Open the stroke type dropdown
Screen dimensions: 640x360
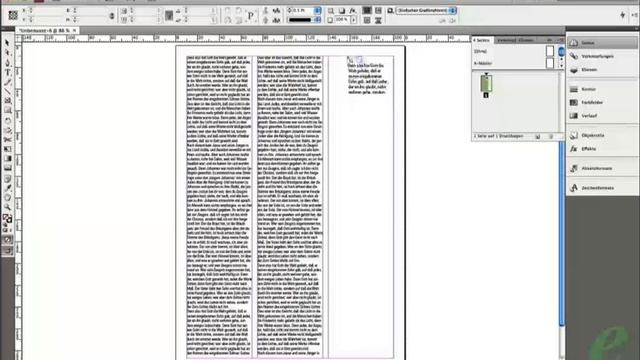coord(318,20)
